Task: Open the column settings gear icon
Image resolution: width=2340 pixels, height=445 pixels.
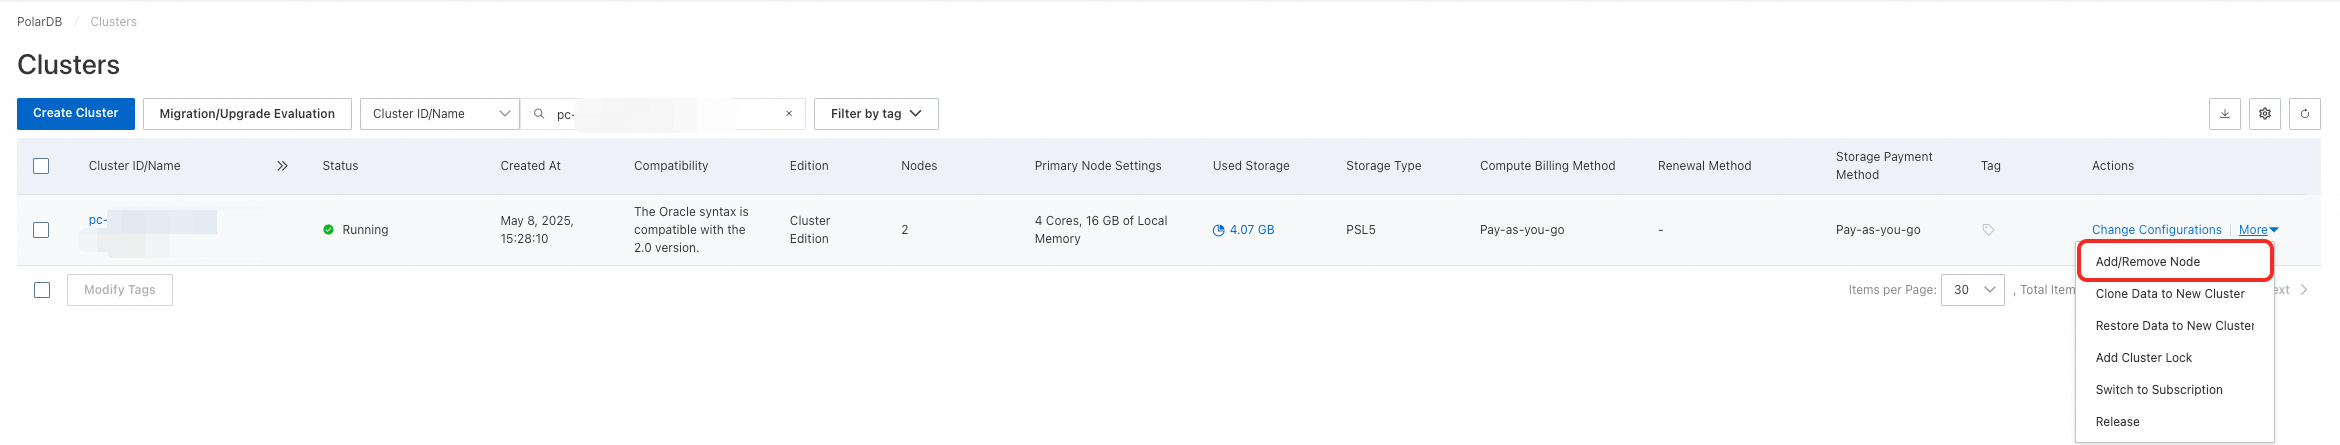Action: (2264, 114)
